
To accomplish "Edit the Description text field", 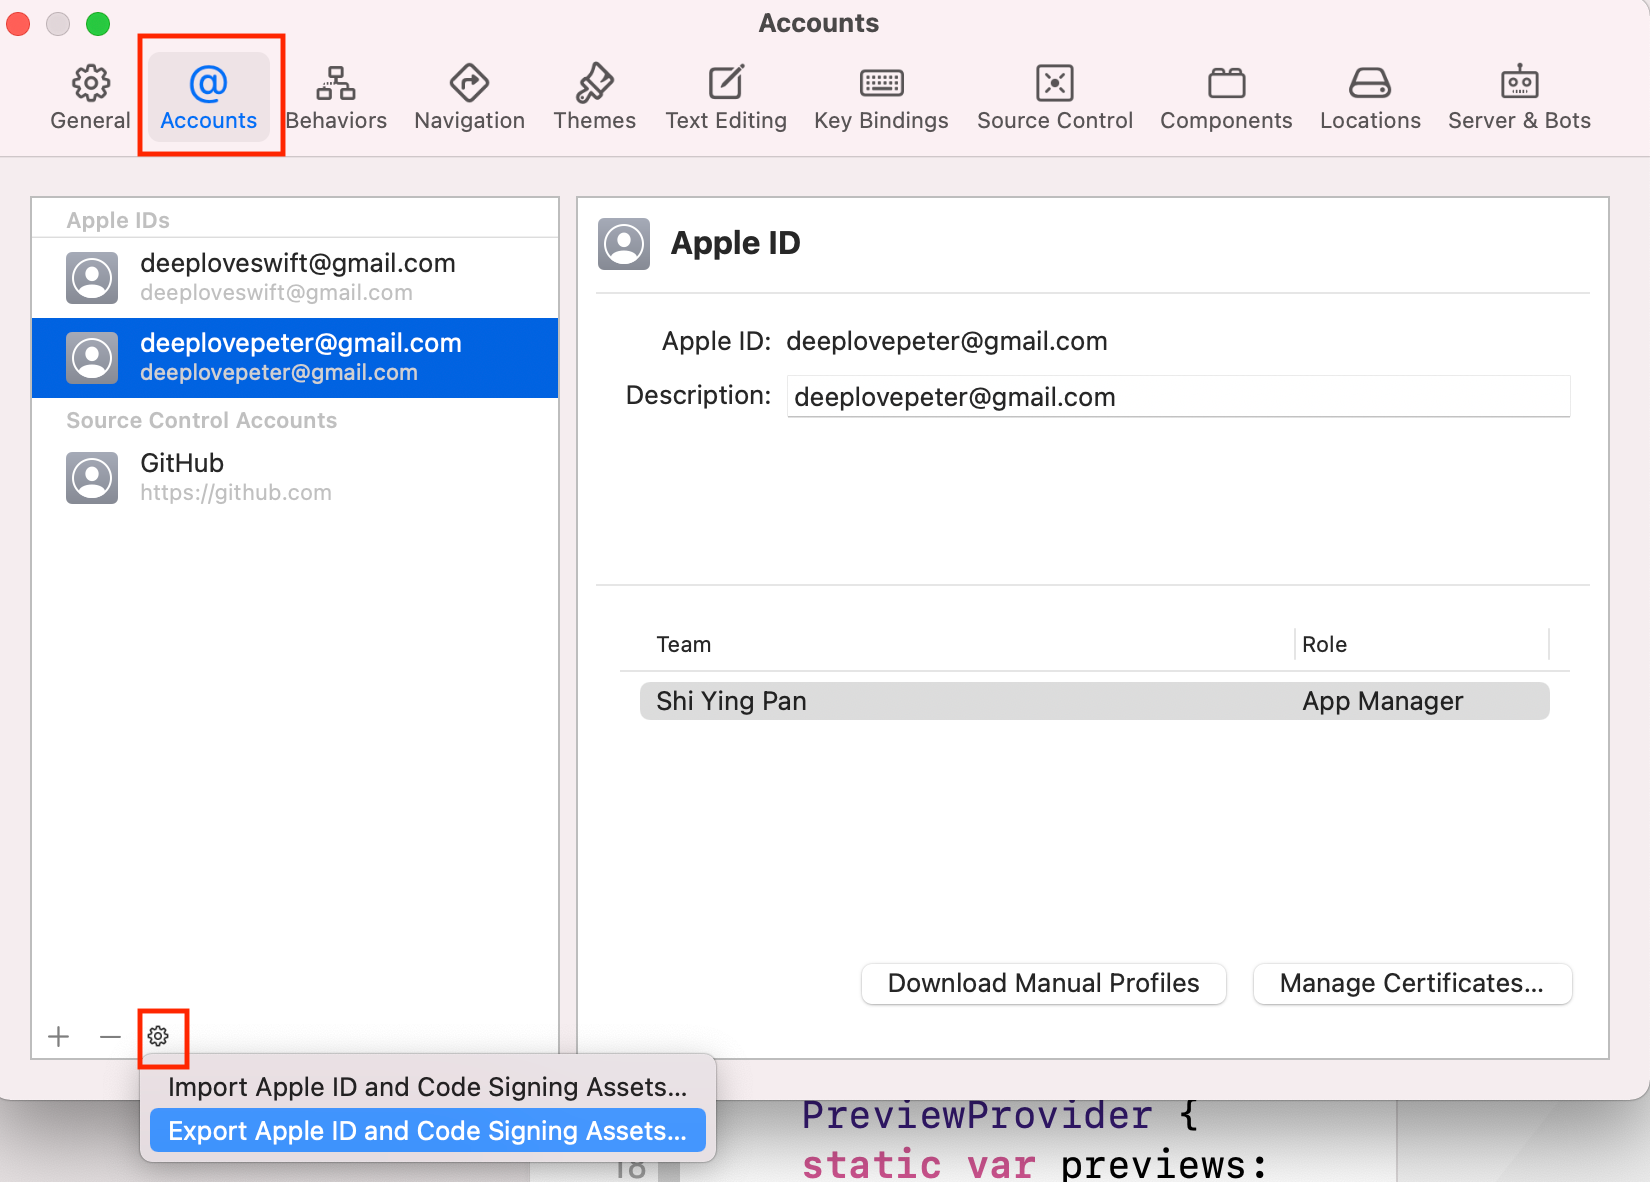I will [x=1178, y=397].
